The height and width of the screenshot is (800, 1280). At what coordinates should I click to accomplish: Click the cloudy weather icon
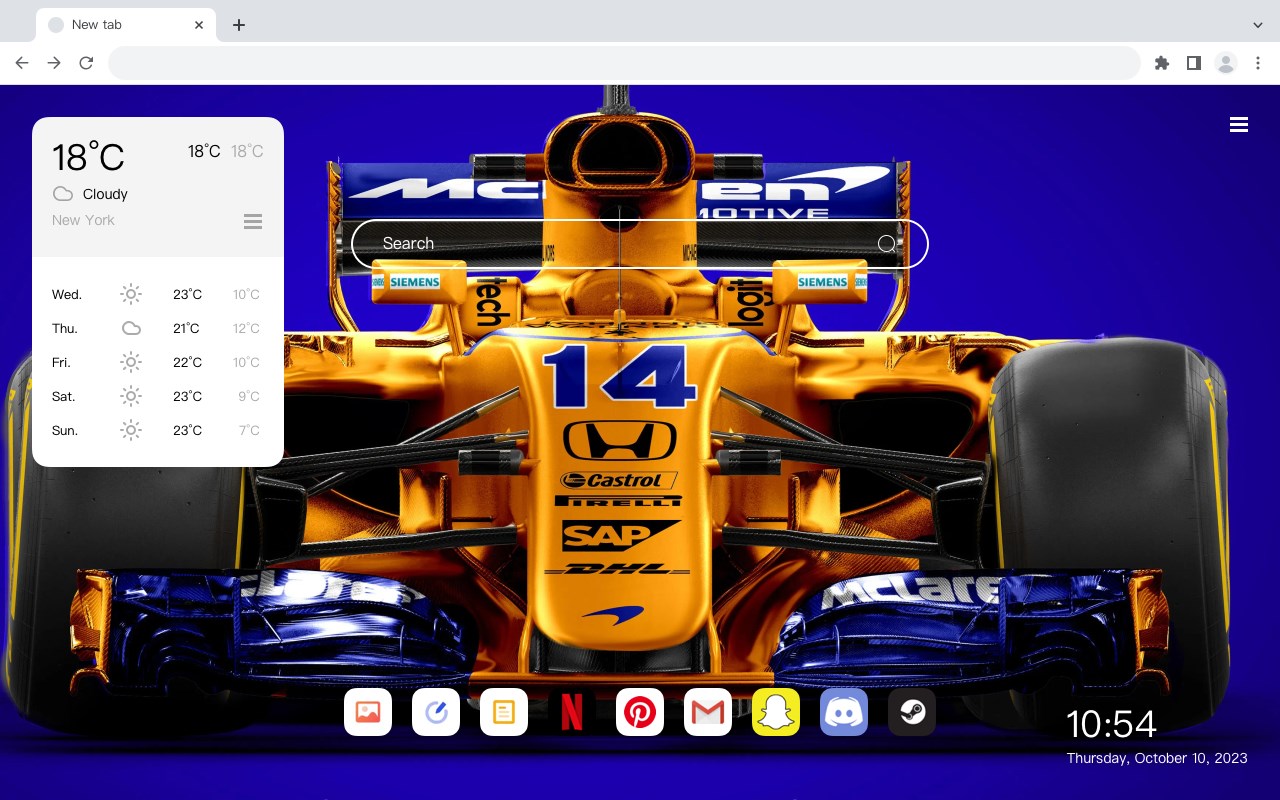coord(63,194)
